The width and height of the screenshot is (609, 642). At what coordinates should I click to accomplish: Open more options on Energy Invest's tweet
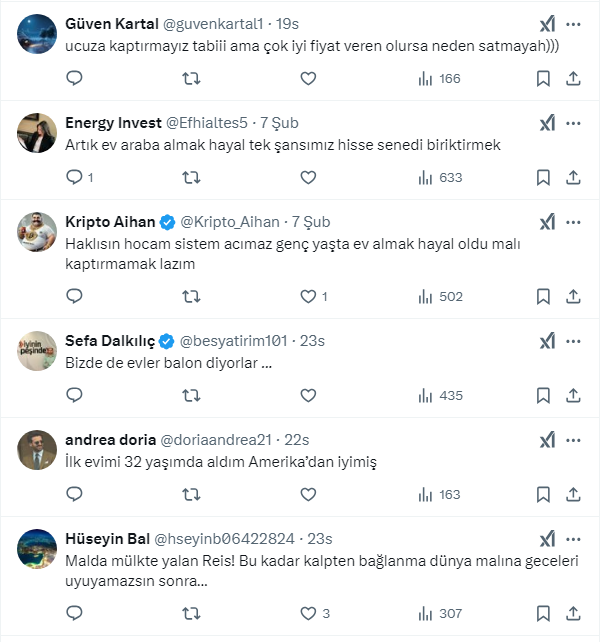point(573,123)
